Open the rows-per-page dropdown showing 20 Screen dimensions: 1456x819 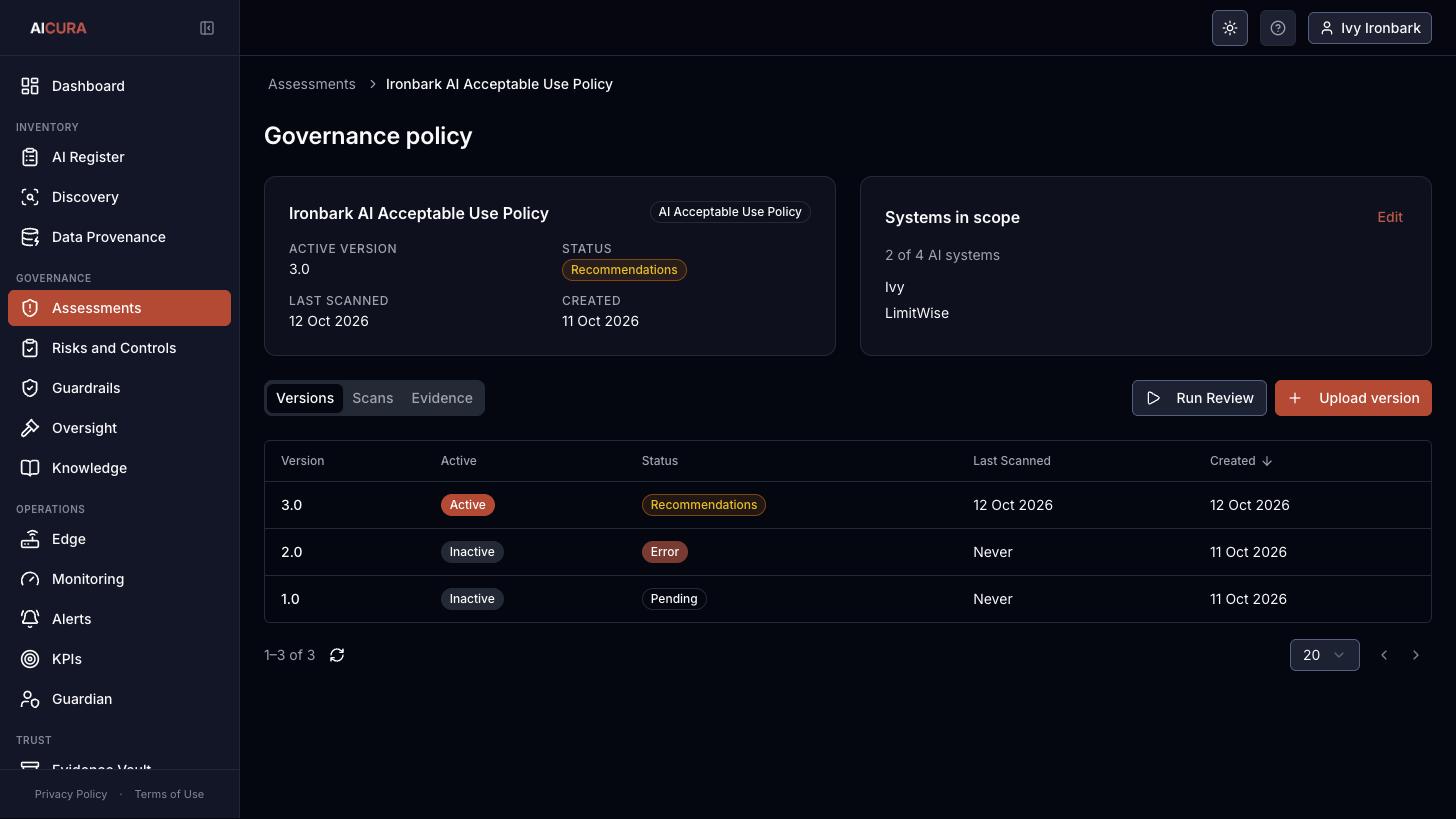click(x=1324, y=655)
